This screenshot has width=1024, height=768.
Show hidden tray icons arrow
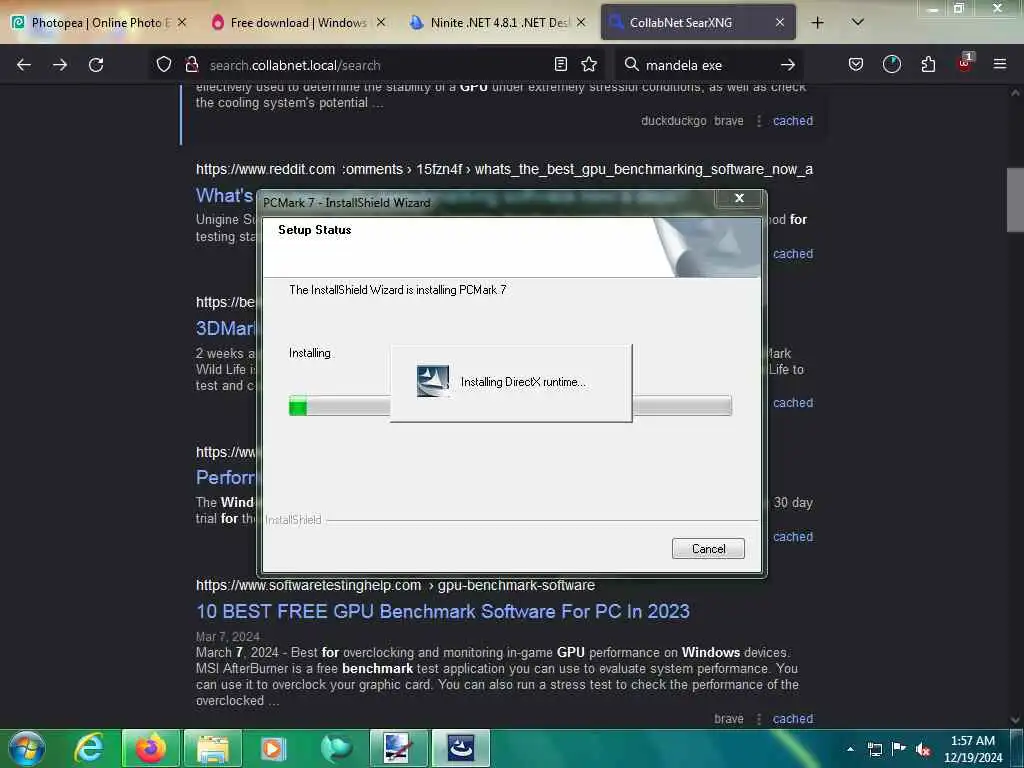[x=850, y=749]
